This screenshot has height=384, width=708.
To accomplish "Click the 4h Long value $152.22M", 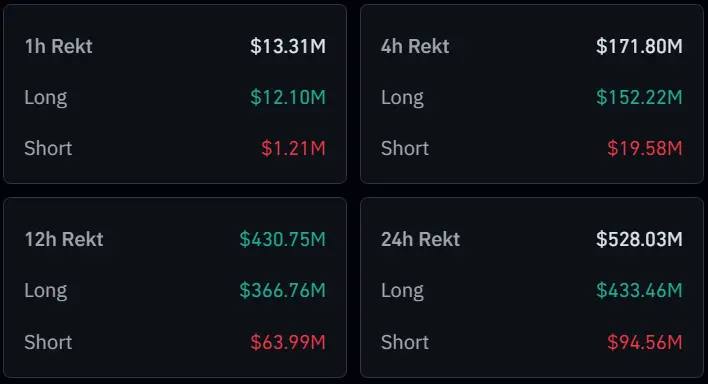I will point(639,97).
